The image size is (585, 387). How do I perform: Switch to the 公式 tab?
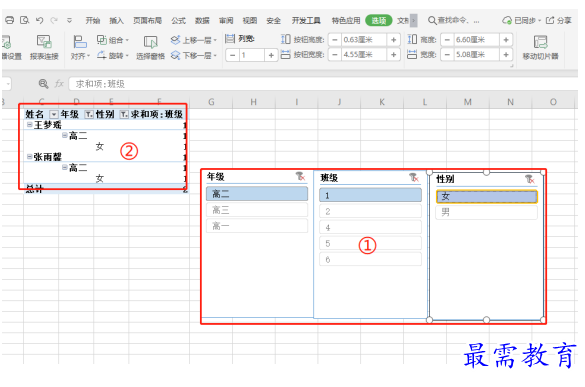(178, 21)
